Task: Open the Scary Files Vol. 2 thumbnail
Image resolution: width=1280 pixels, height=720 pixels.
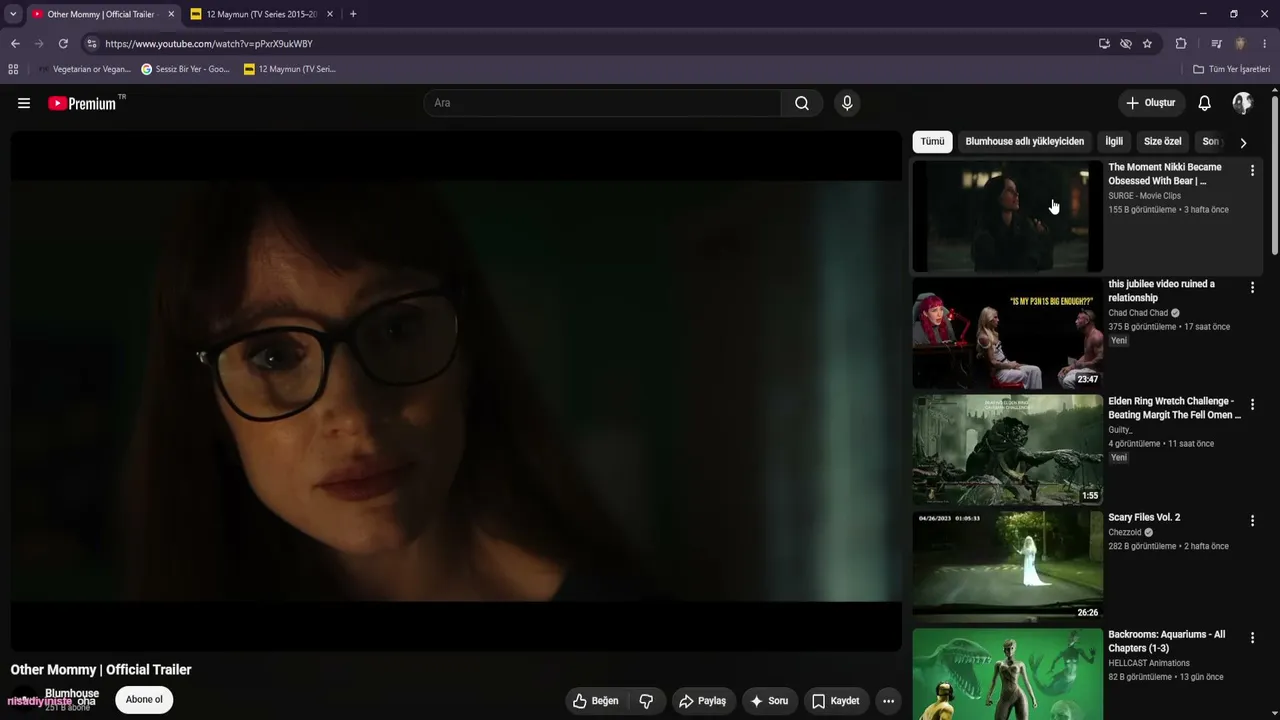Action: (1007, 567)
